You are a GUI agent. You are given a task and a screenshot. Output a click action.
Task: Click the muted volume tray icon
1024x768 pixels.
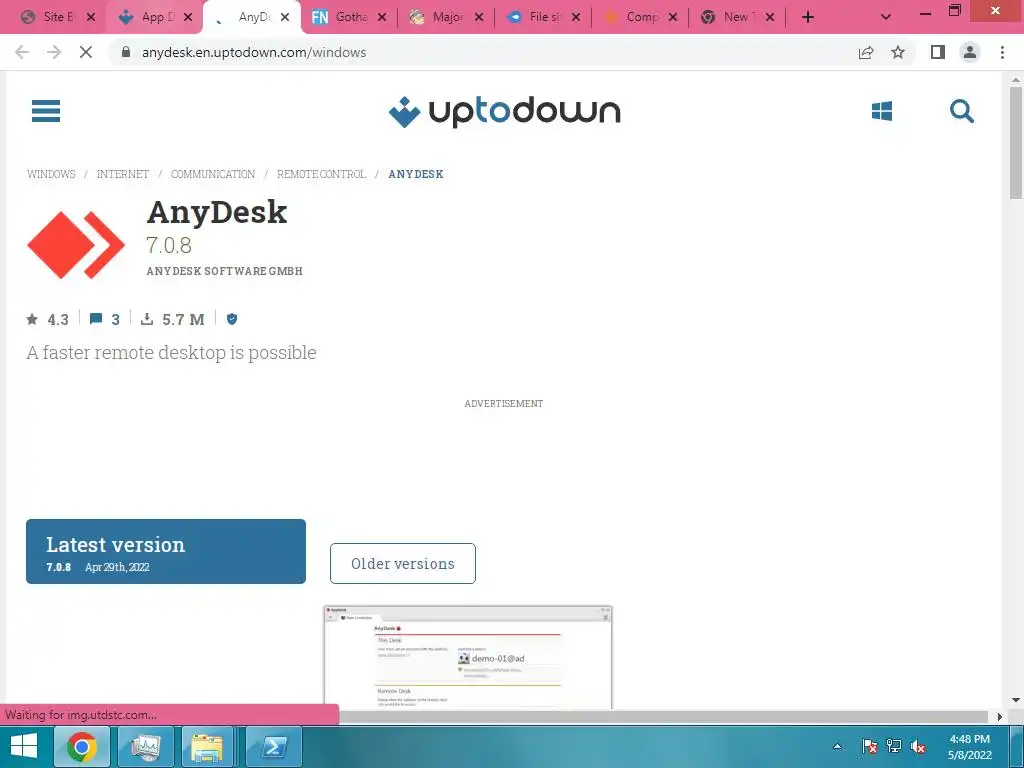coord(918,746)
